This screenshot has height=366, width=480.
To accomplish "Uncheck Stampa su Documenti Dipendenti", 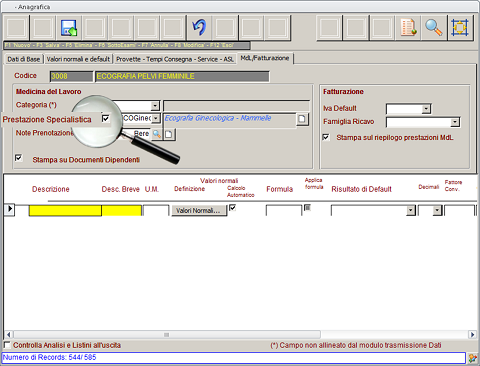I will point(19,158).
